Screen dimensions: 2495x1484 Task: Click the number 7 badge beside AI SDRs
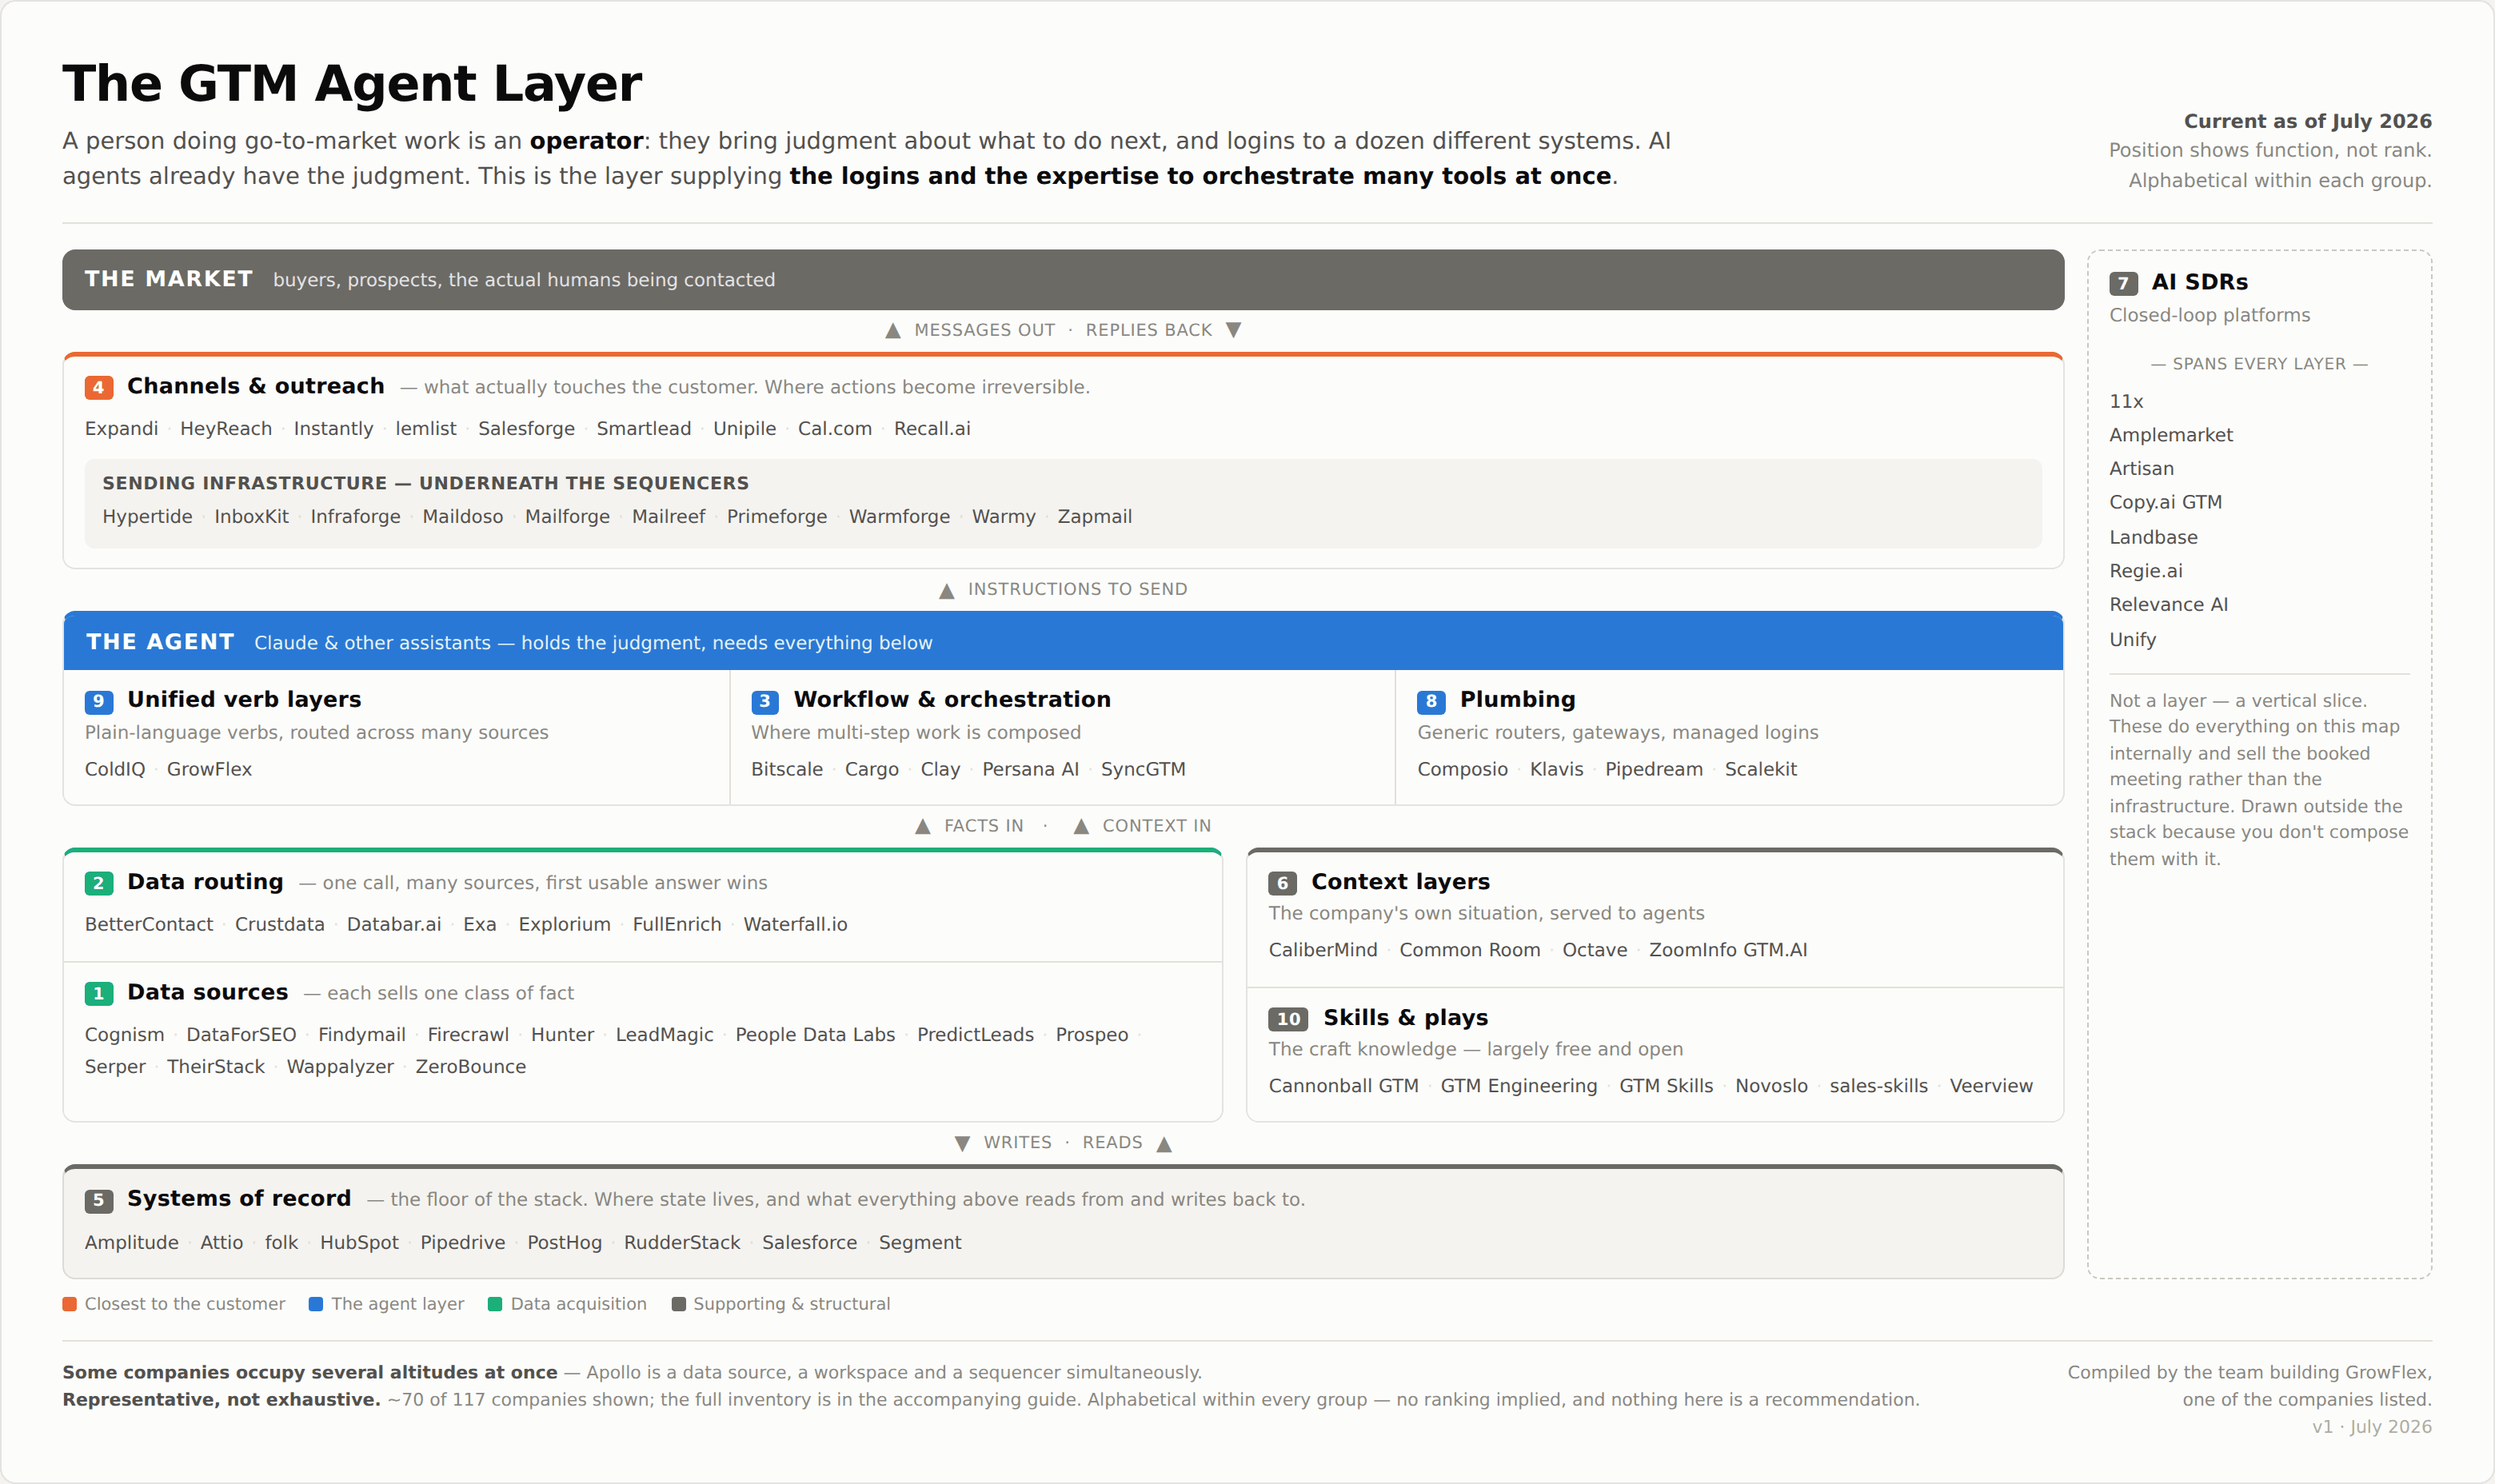2123,283
